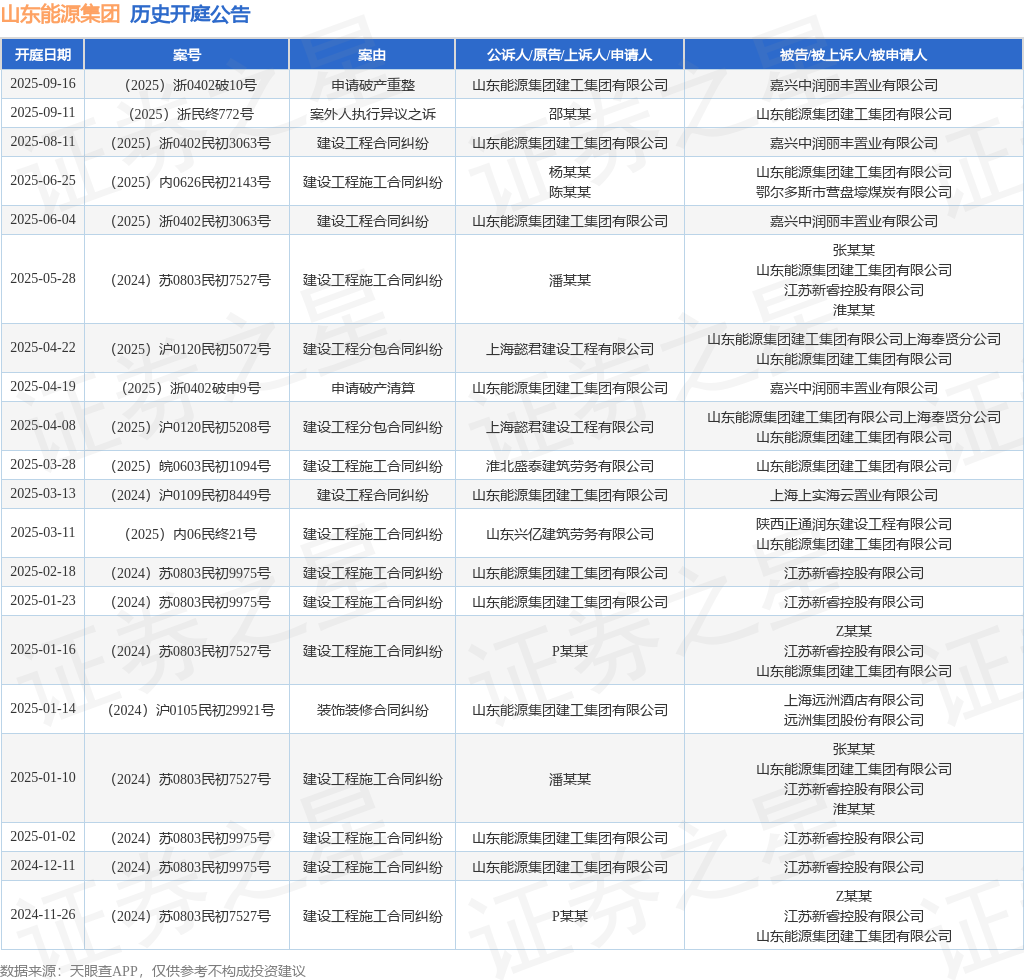
Task: Select the 案号 column header
Action: [x=187, y=55]
